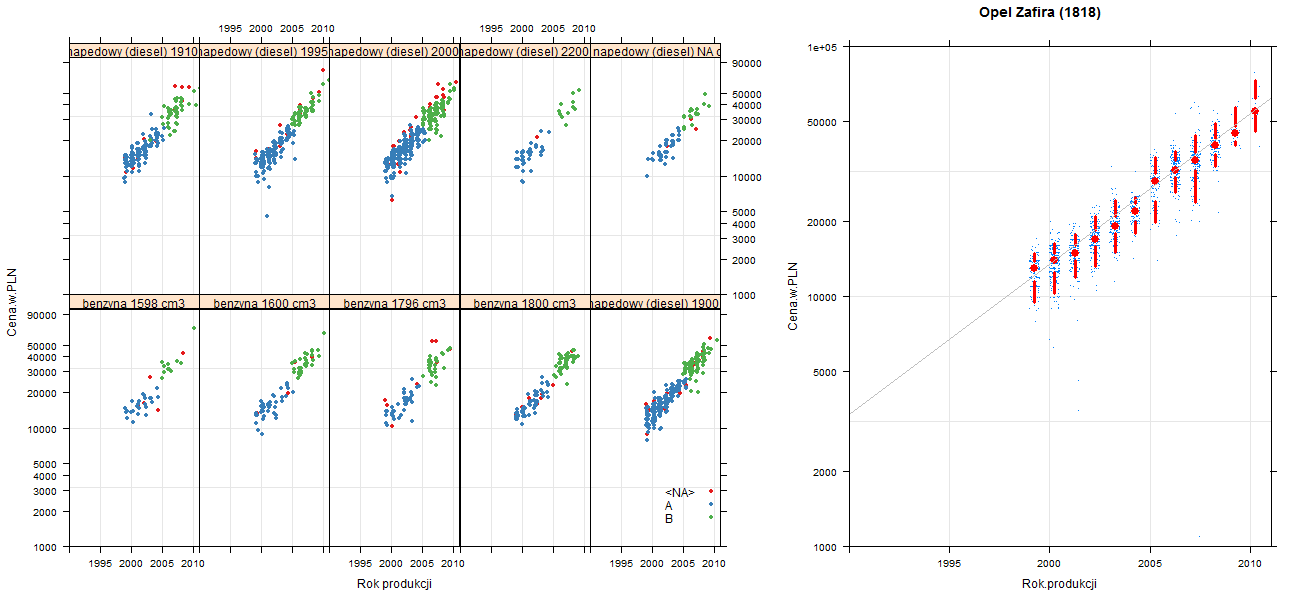The height and width of the screenshot is (600, 1300).
Task: Select the "benzyna 1796 cm3" panel strip label
Action: pyautogui.click(x=394, y=302)
